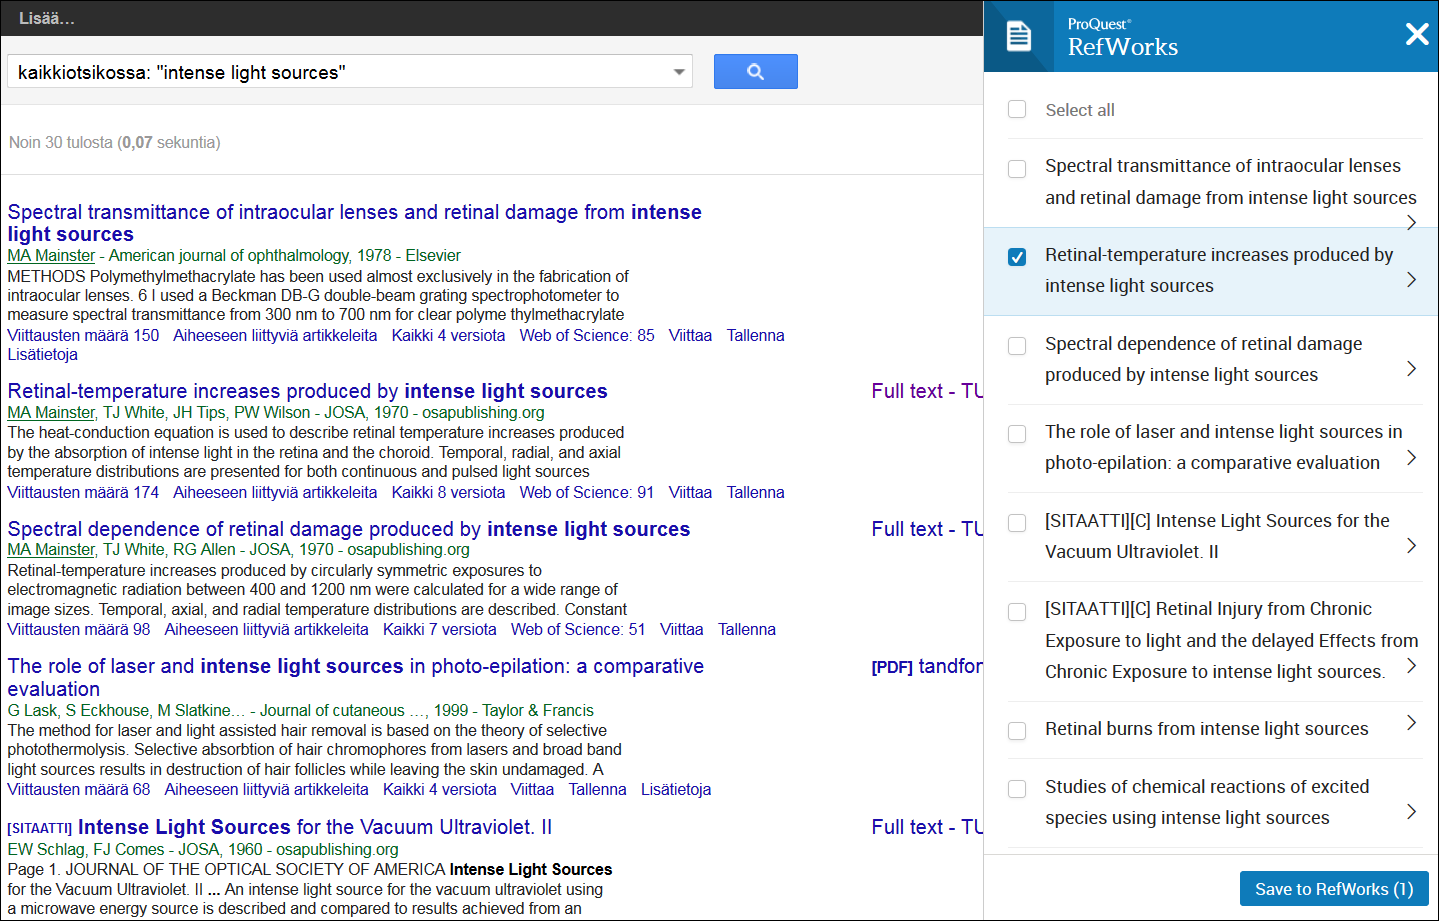The image size is (1439, 921).
Task: Check 'Retinal Injury from Chronic Exposure' checkbox
Action: (1017, 612)
